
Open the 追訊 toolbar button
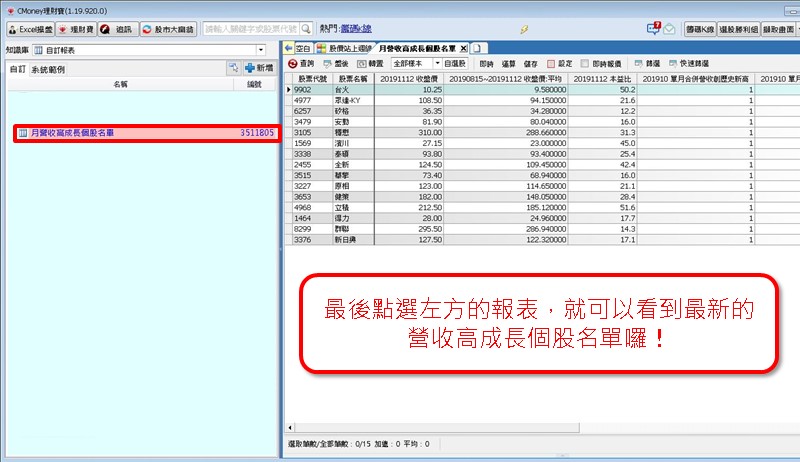(116, 29)
